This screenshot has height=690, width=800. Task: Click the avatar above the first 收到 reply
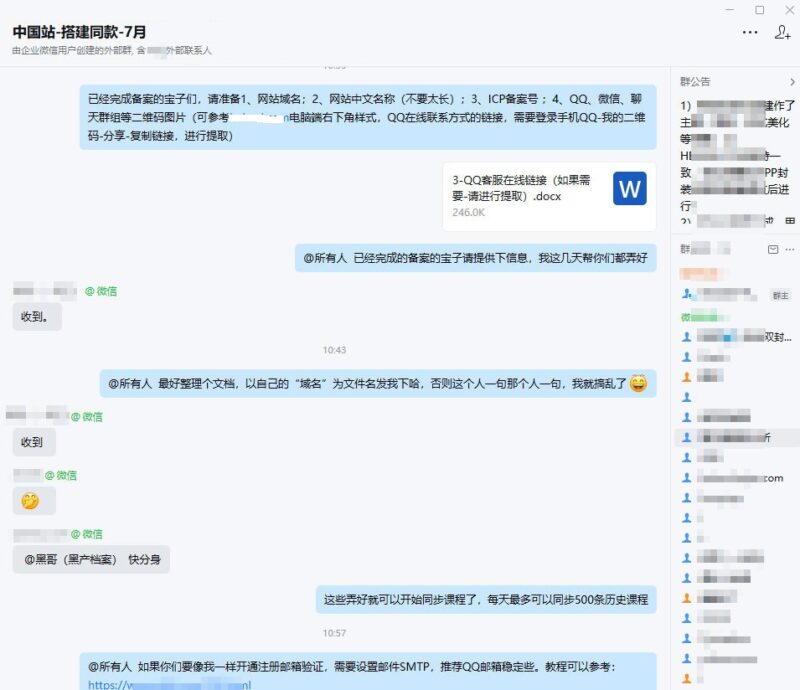point(22,289)
